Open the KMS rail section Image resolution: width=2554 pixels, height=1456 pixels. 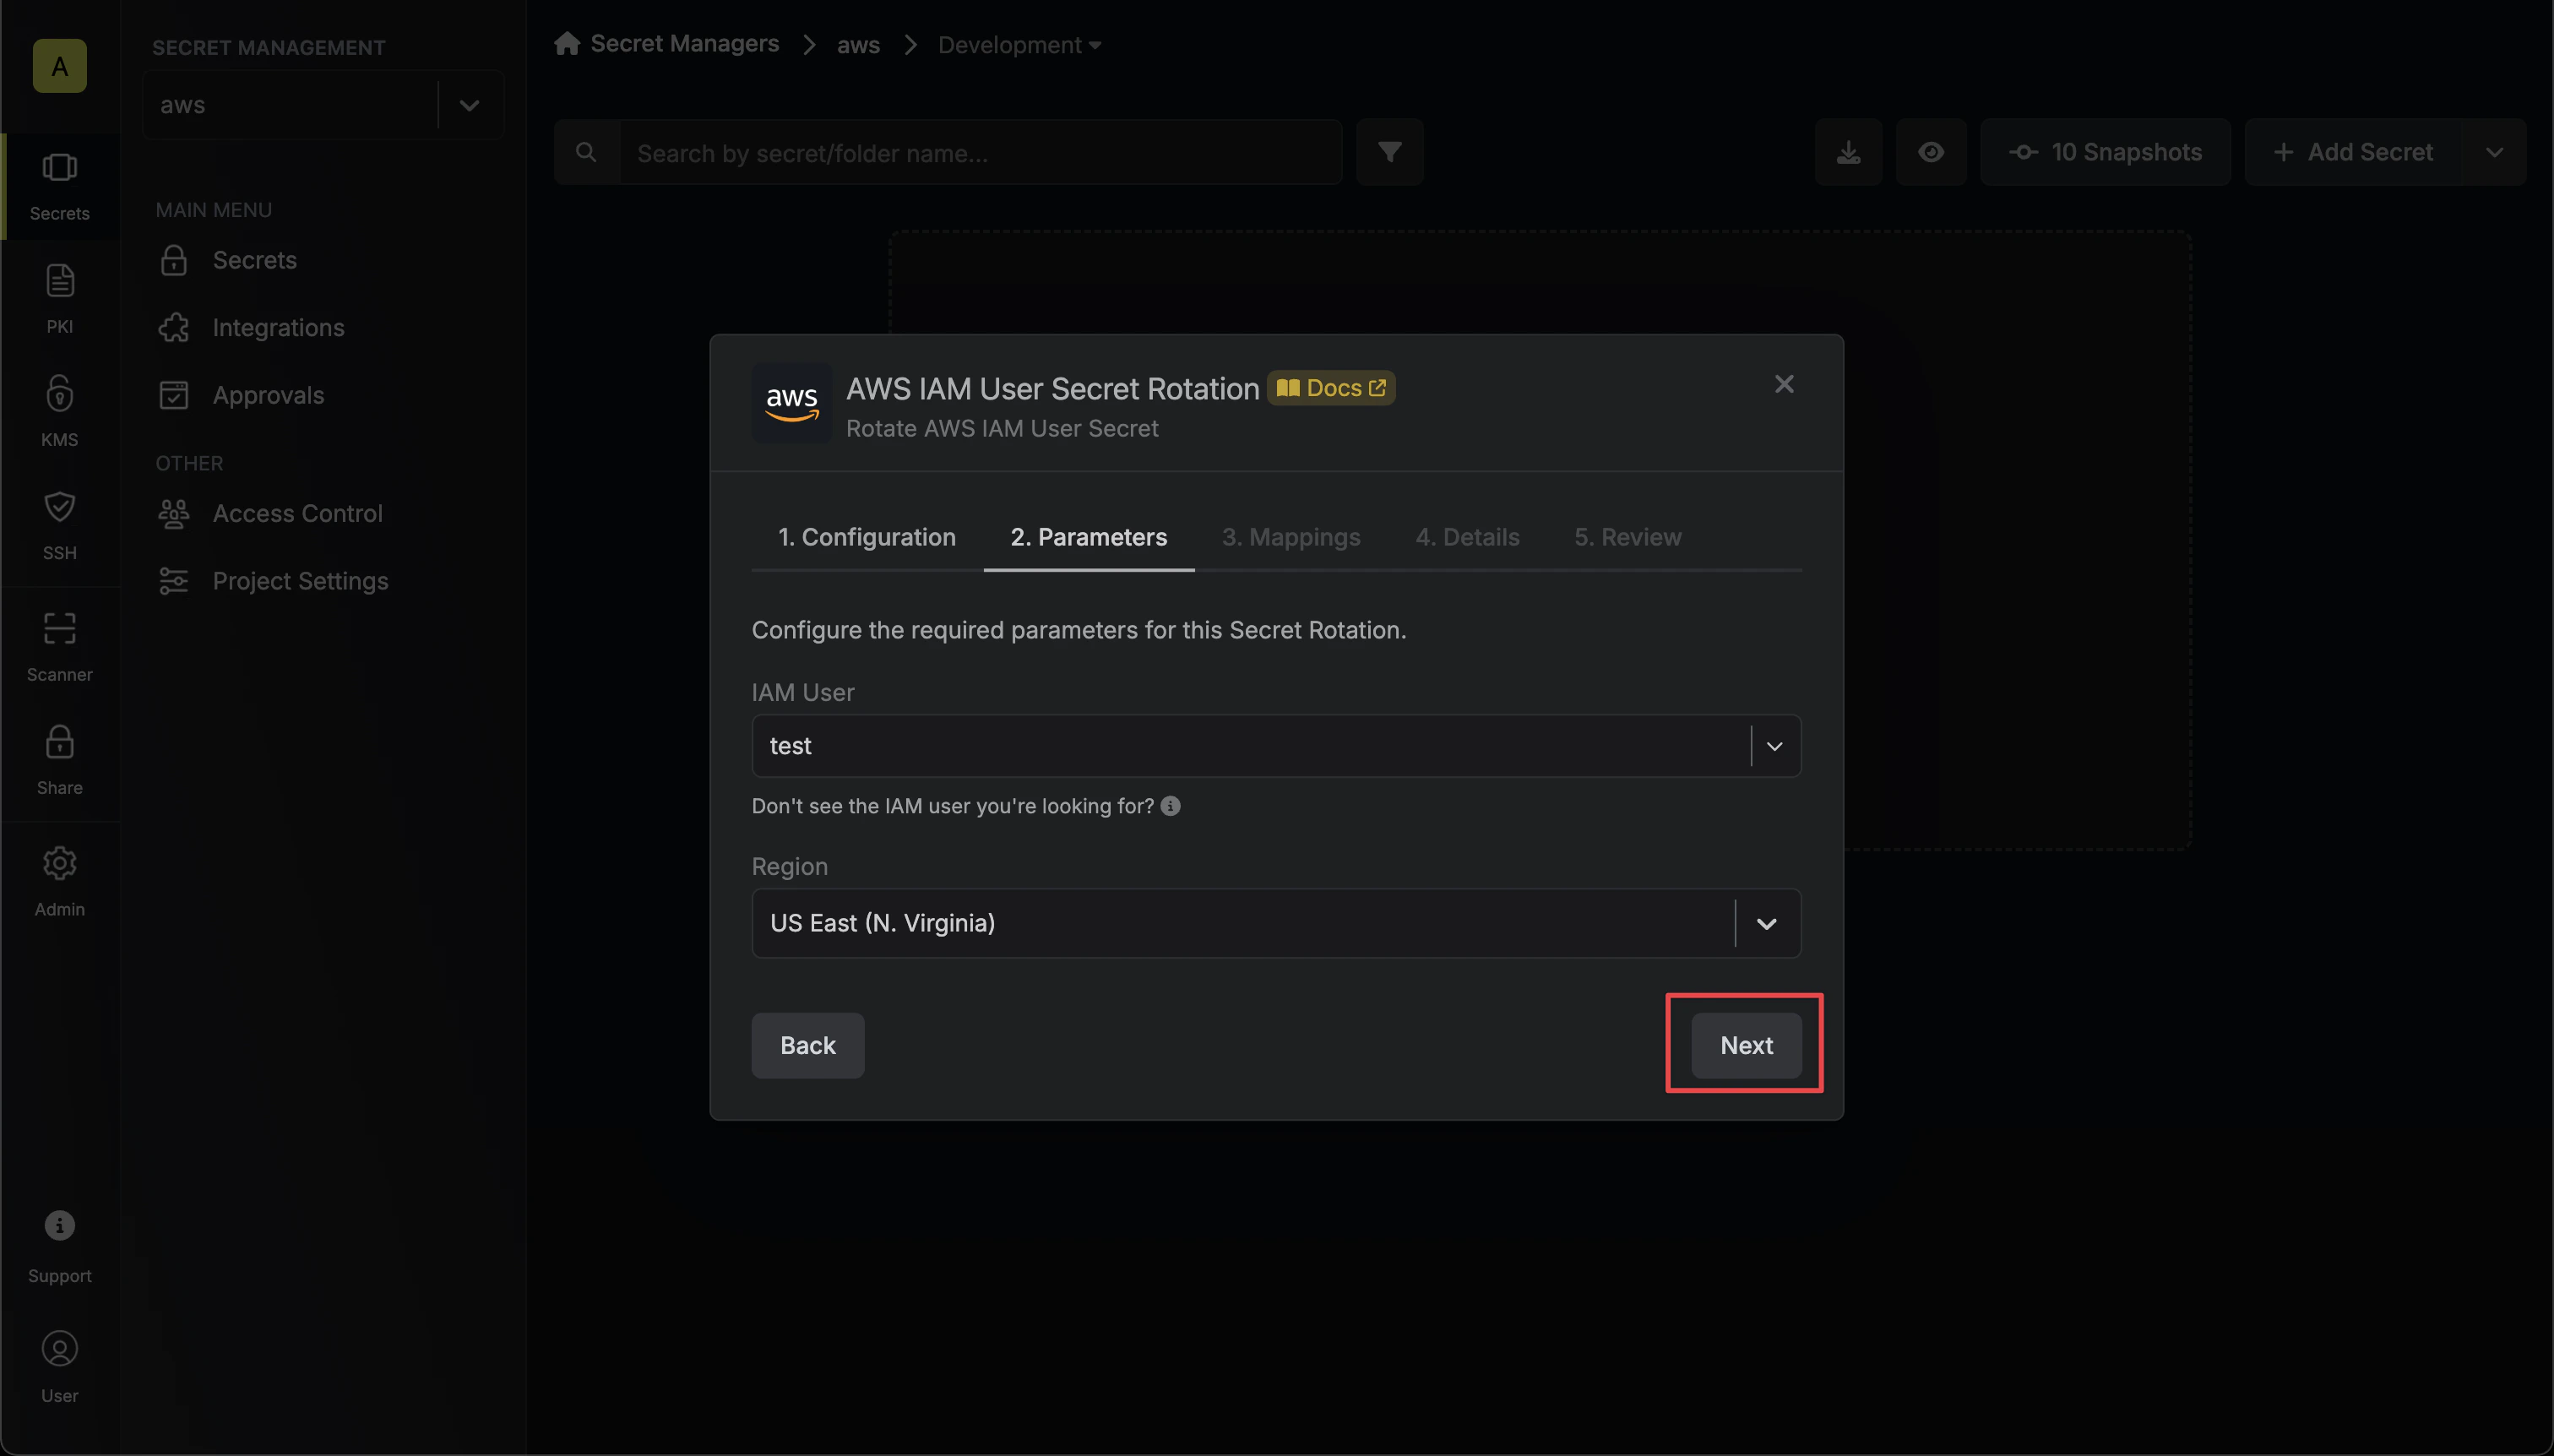point(59,411)
